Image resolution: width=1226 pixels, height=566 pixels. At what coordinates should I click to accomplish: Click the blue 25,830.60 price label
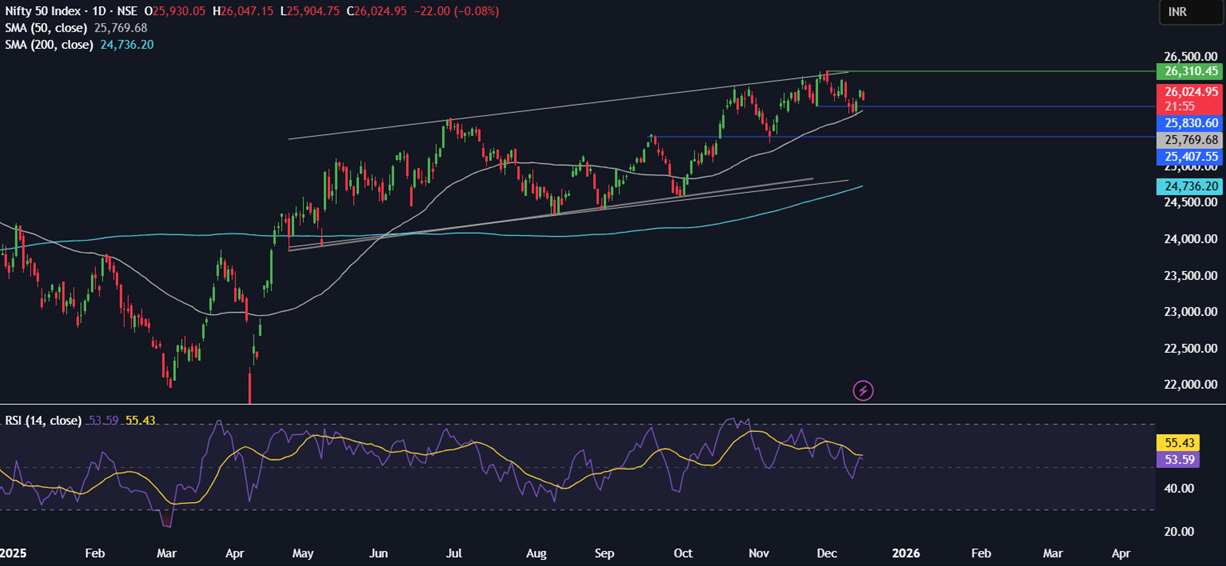pos(1190,123)
